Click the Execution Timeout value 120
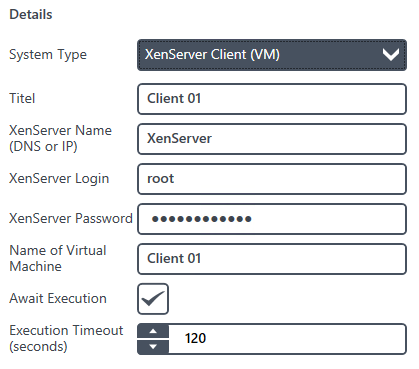The width and height of the screenshot is (419, 369). coord(195,338)
